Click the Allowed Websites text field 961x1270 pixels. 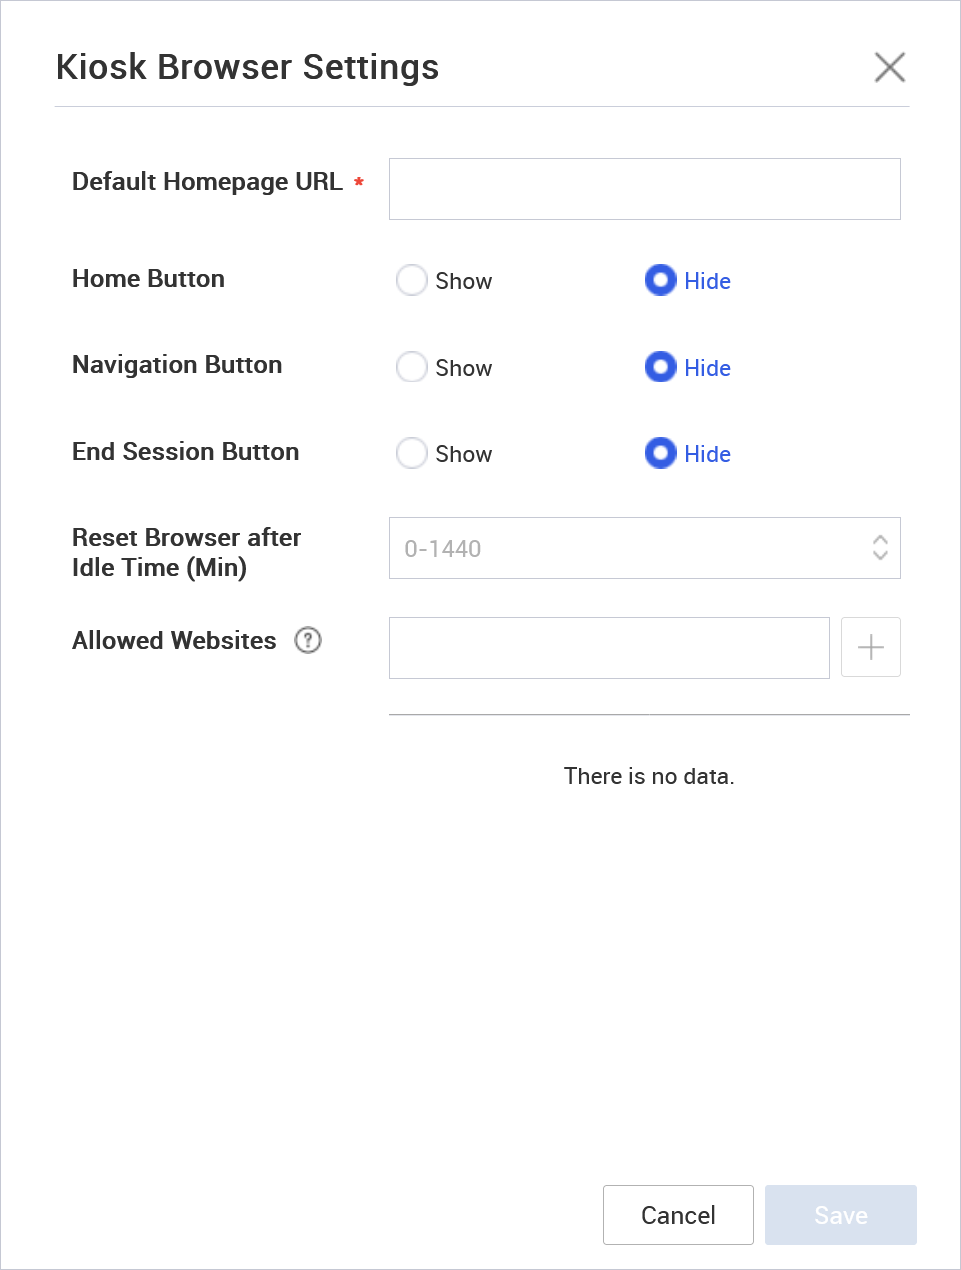[609, 647]
